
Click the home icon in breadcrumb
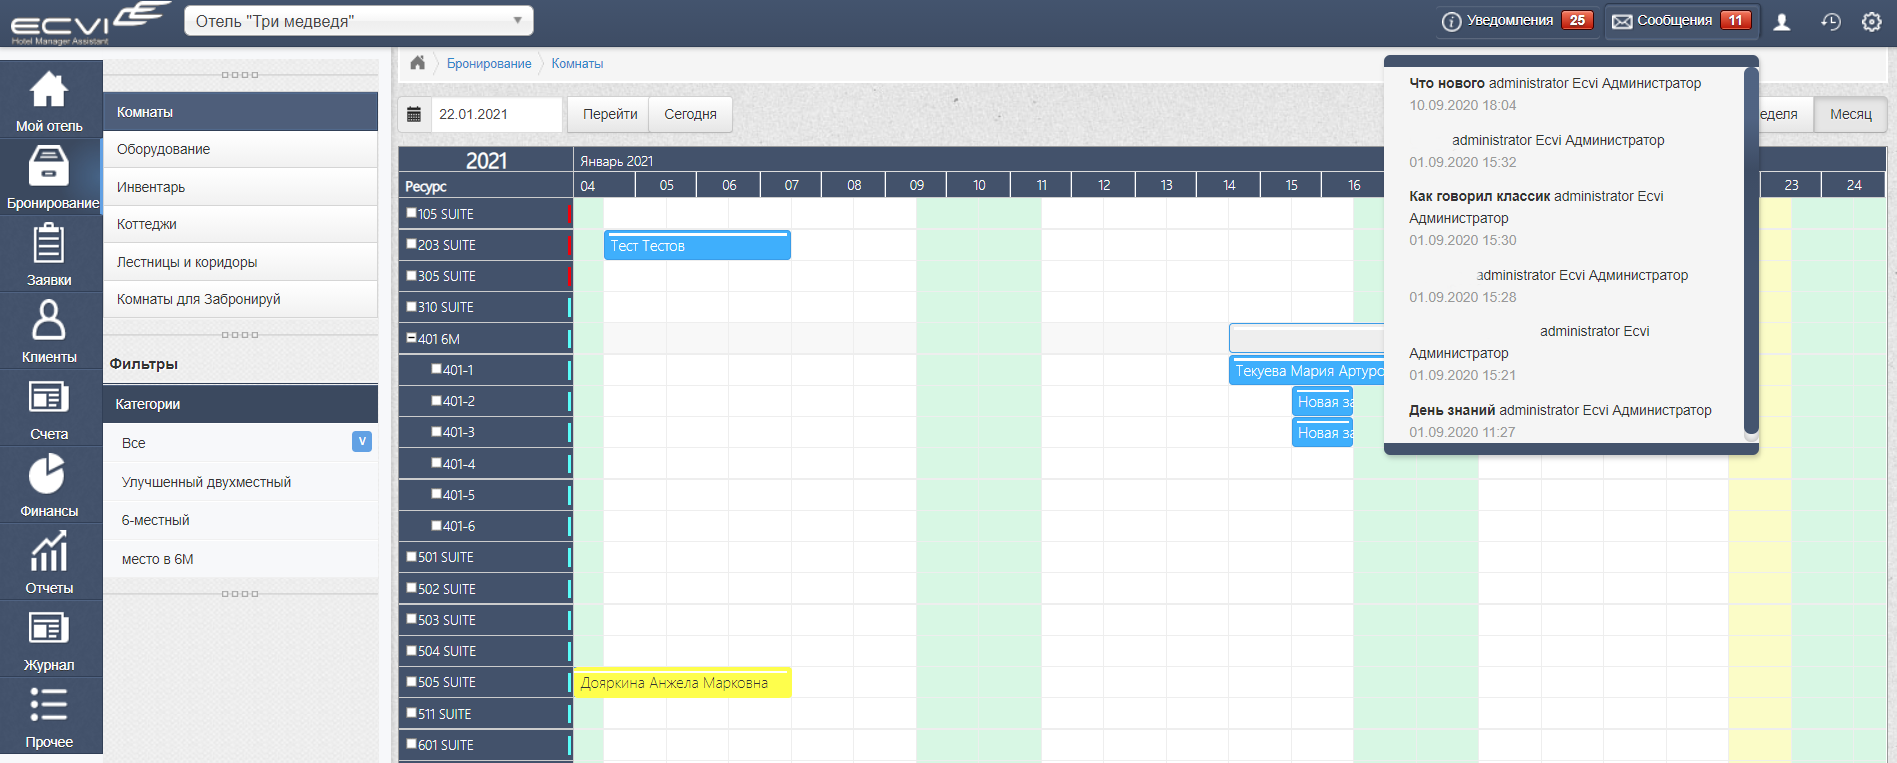pyautogui.click(x=417, y=63)
